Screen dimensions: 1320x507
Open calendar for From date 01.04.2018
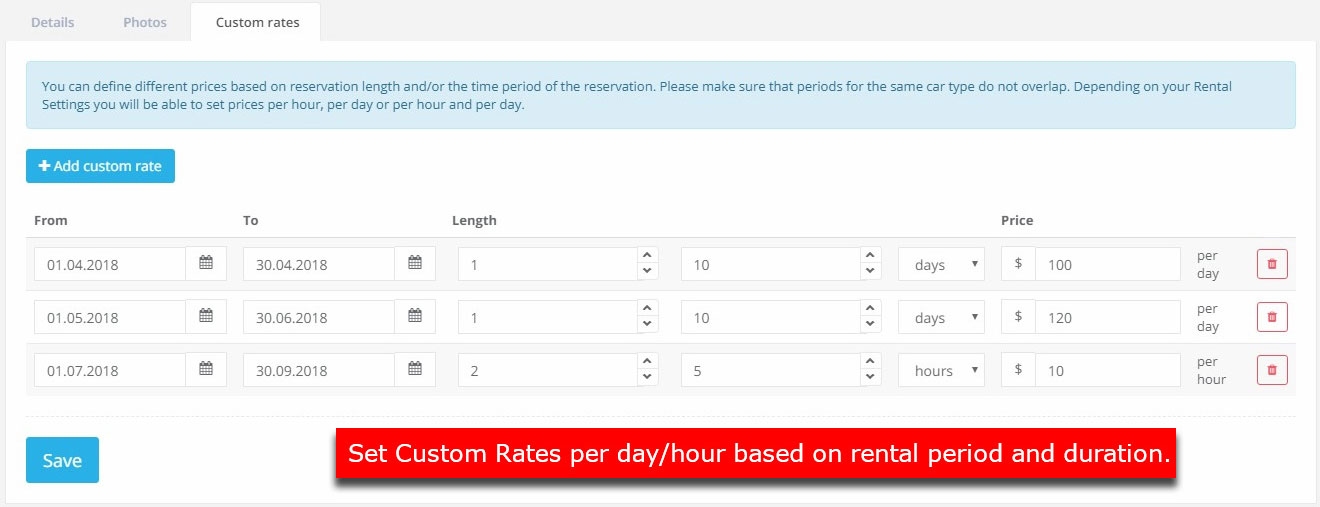pyautogui.click(x=206, y=264)
